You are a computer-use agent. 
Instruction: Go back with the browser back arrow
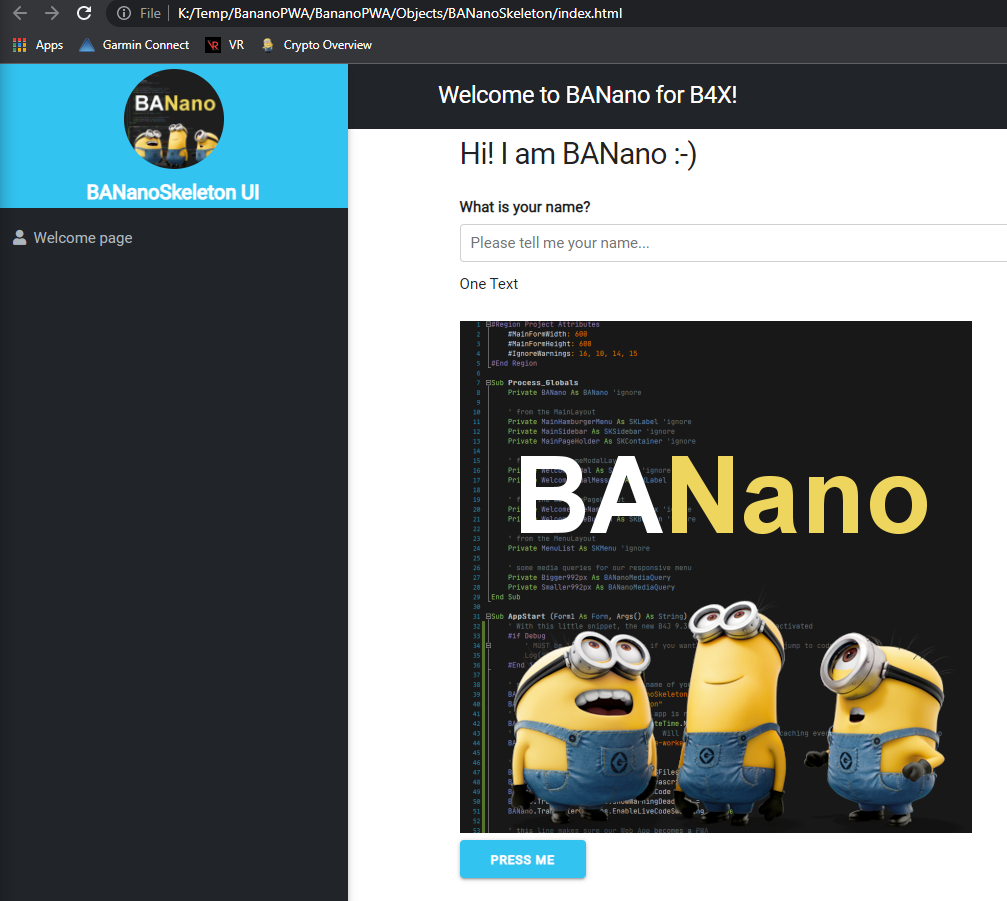pyautogui.click(x=20, y=13)
